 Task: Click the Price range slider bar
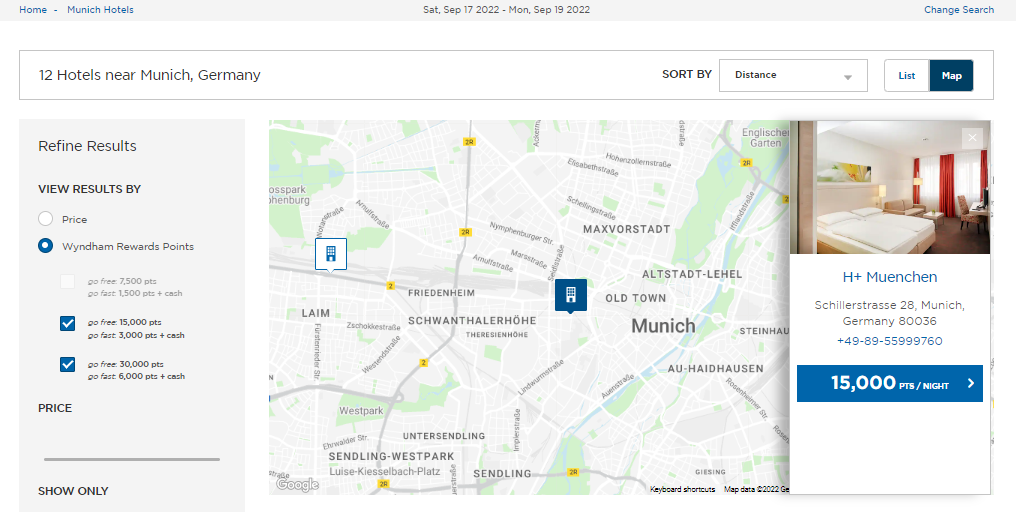pyautogui.click(x=132, y=460)
